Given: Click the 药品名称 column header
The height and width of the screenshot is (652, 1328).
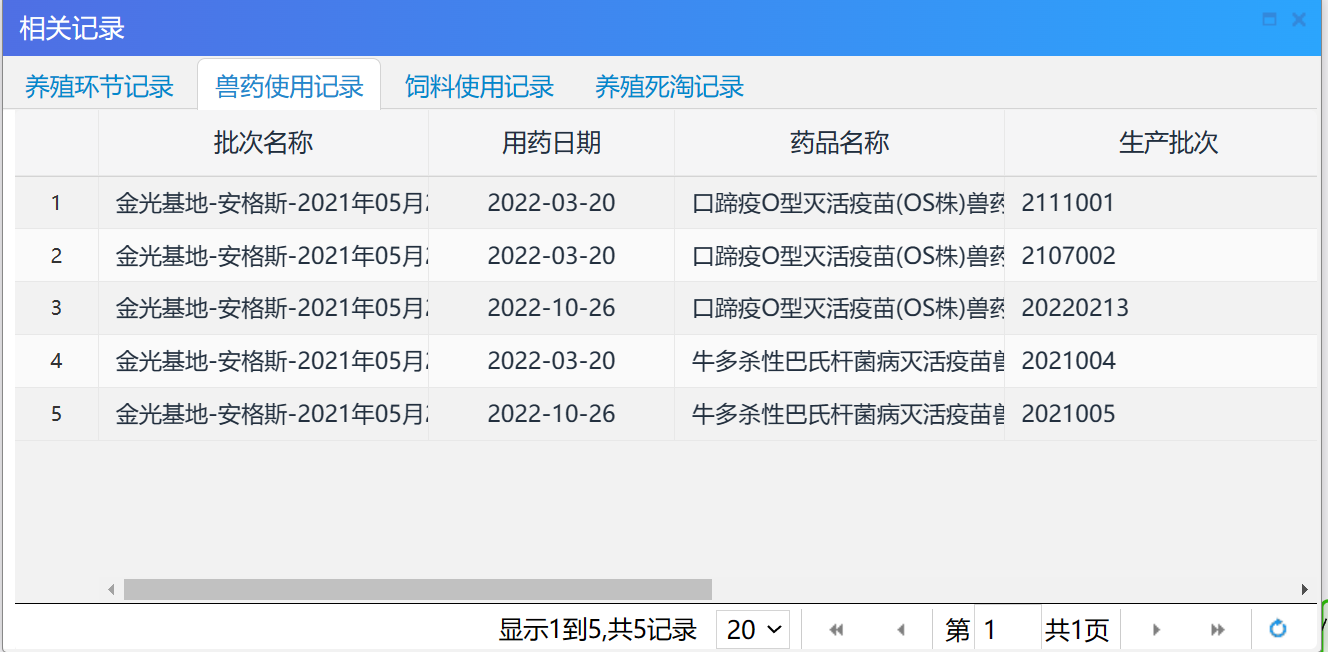Looking at the screenshot, I should pos(840,143).
